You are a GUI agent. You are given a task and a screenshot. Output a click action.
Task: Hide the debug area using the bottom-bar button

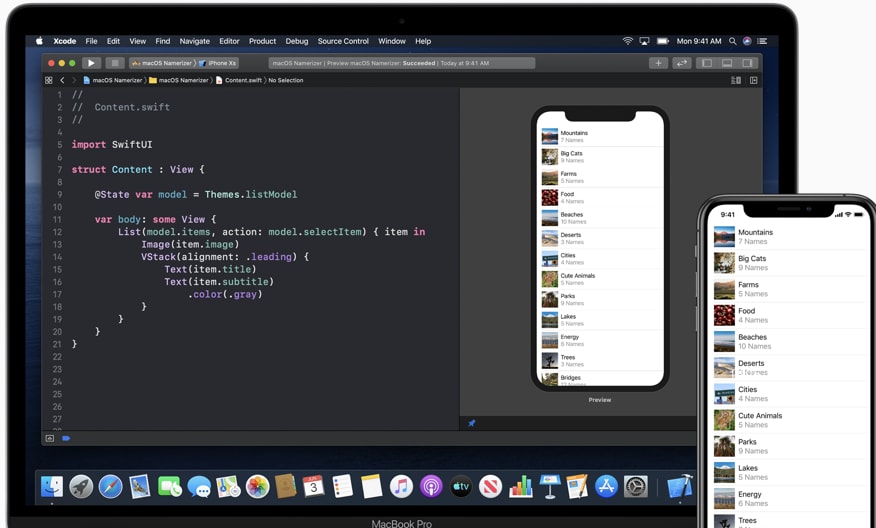pos(50,439)
